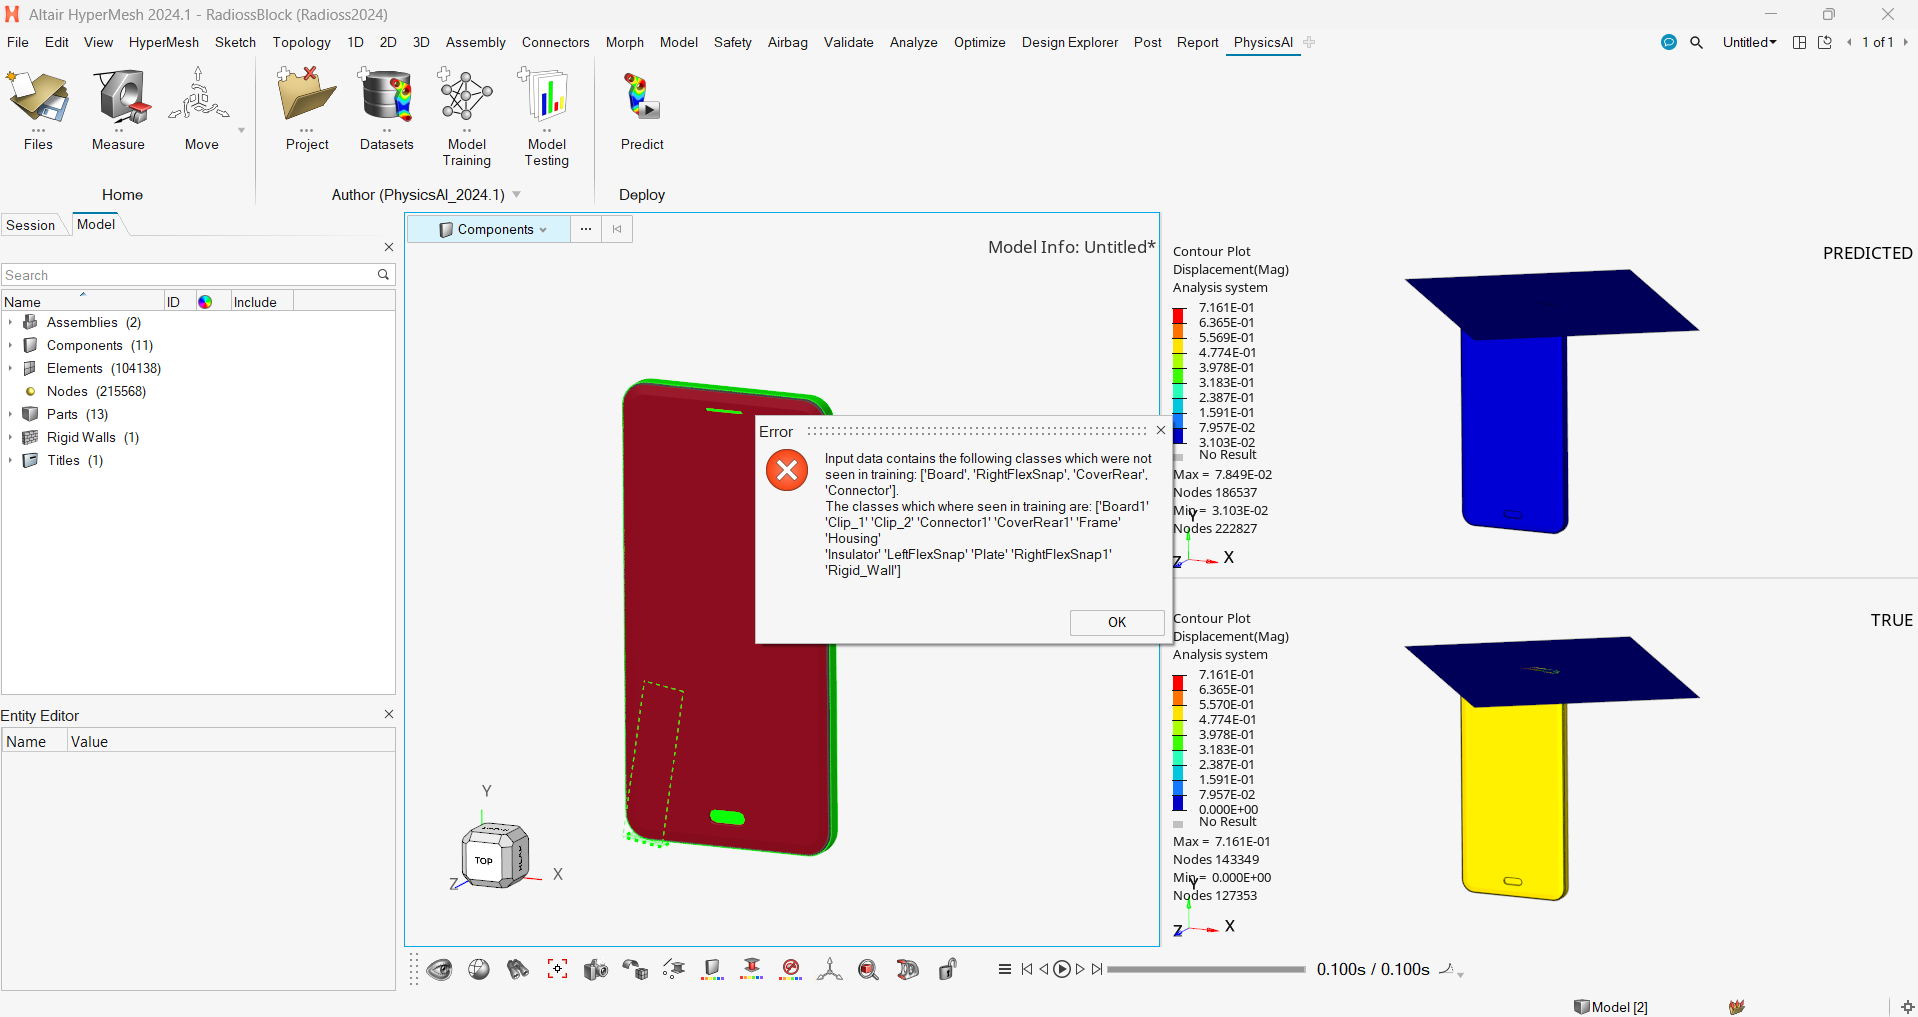1918x1017 pixels.
Task: Click the globe sphere view icon
Action: 479,969
